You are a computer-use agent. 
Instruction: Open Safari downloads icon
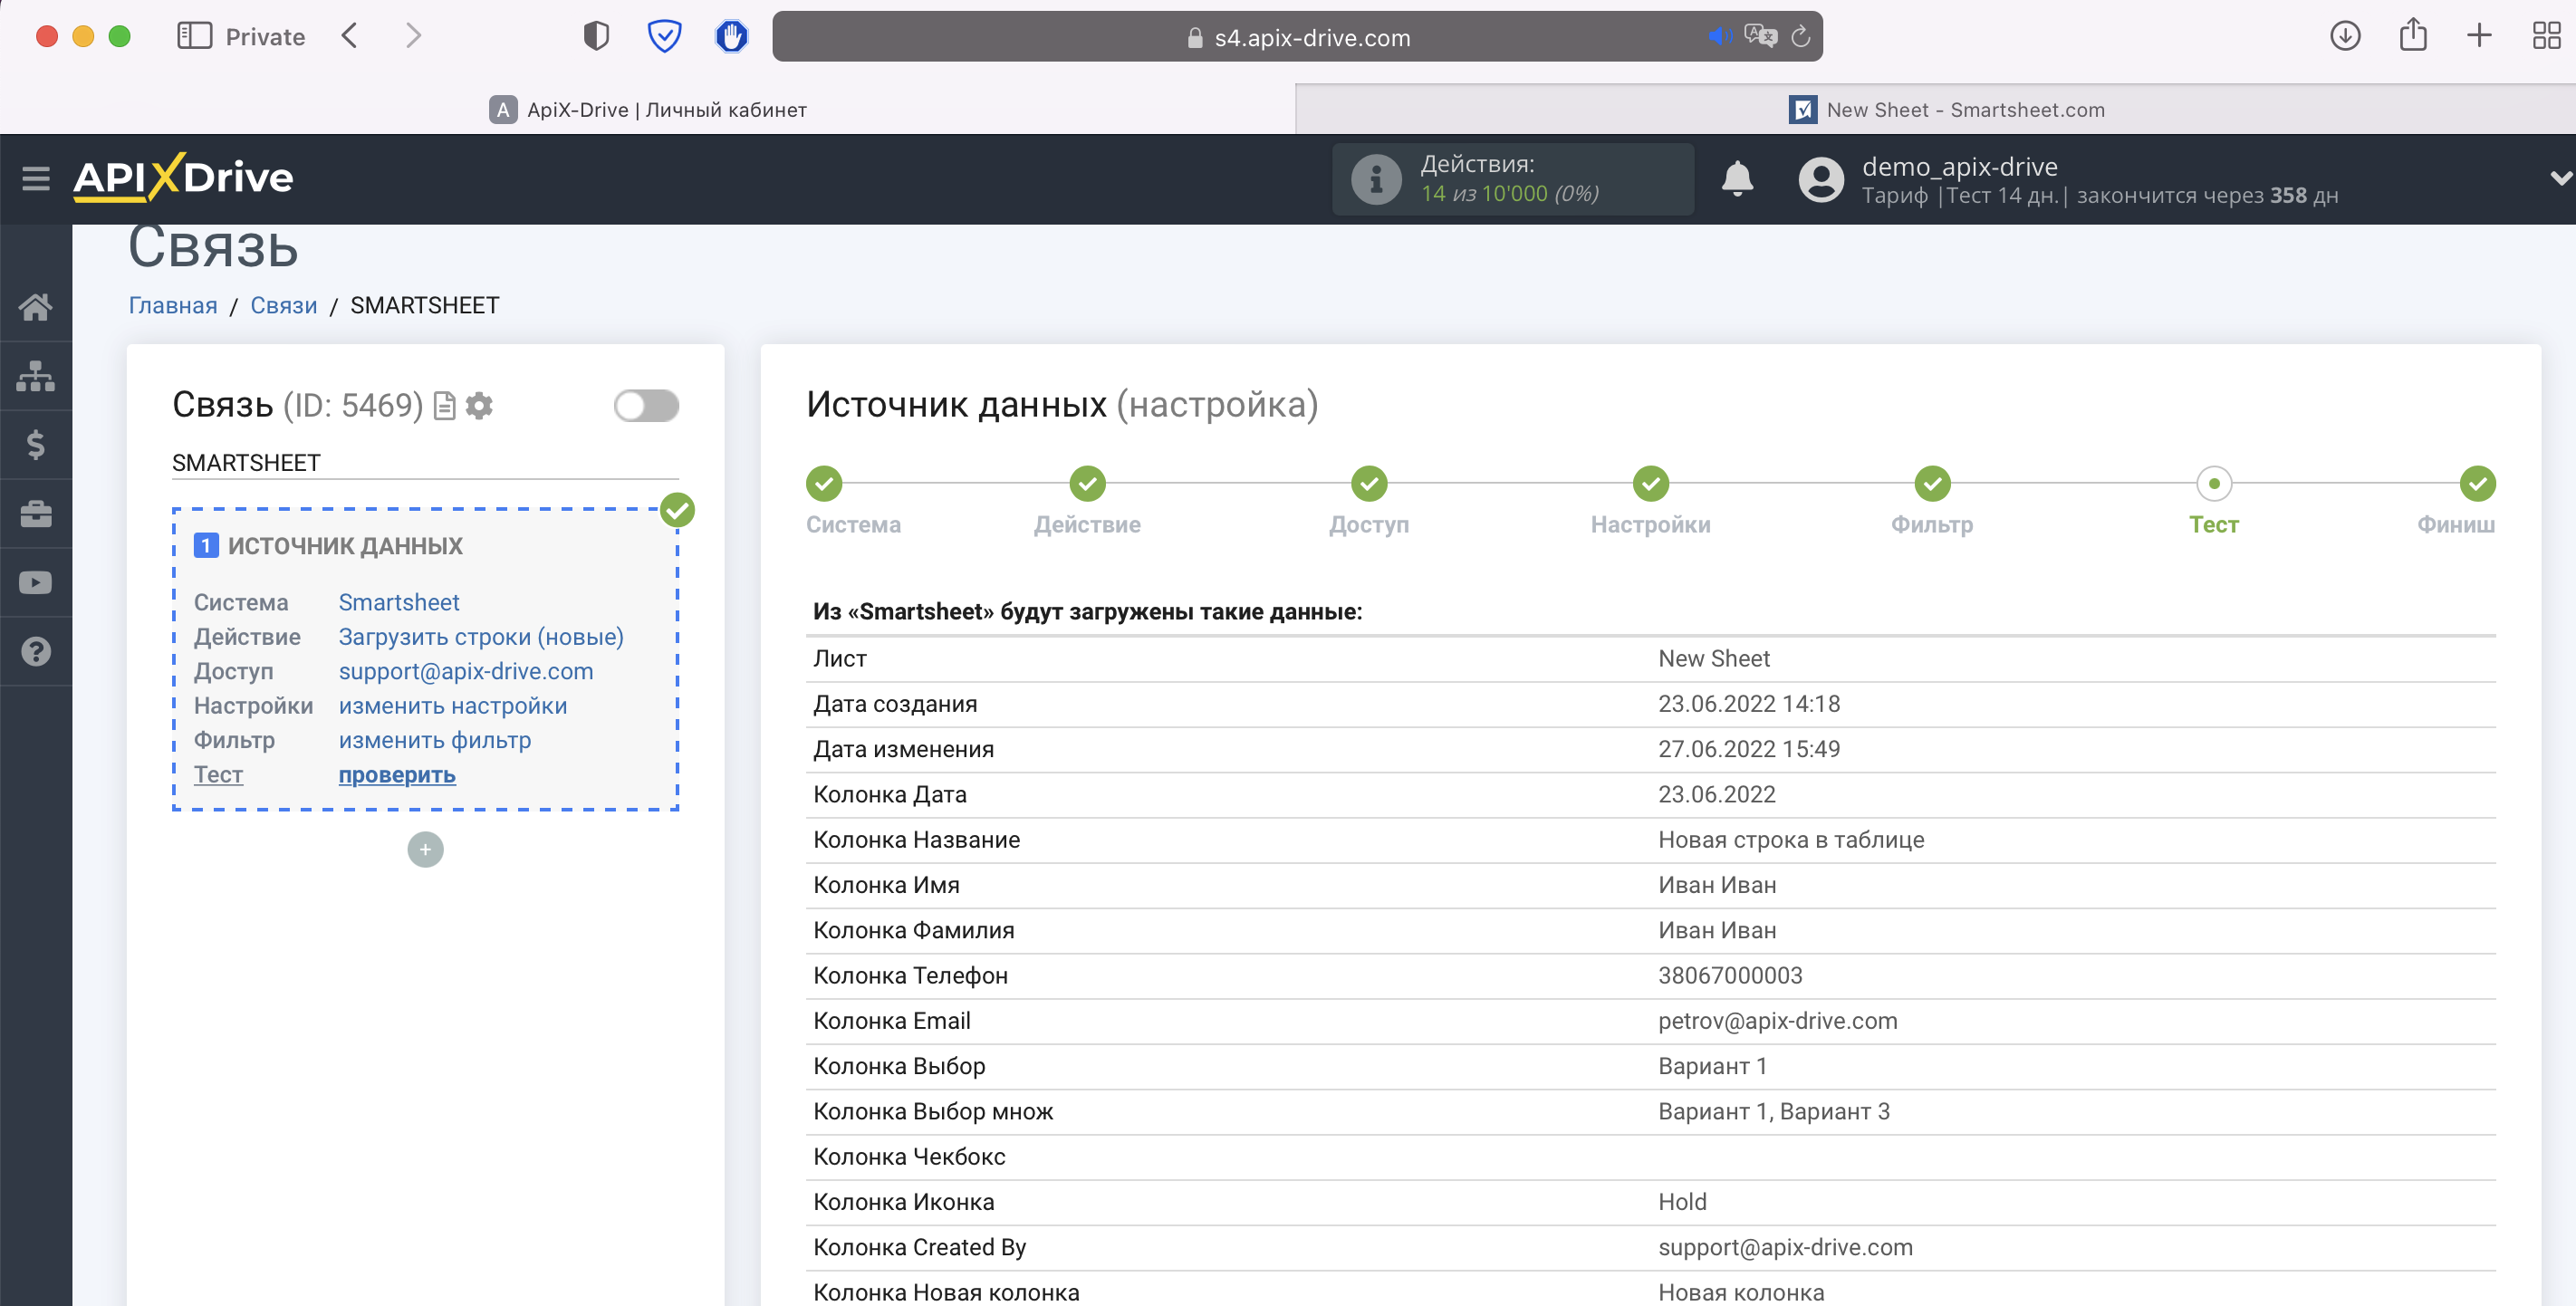click(x=2345, y=36)
